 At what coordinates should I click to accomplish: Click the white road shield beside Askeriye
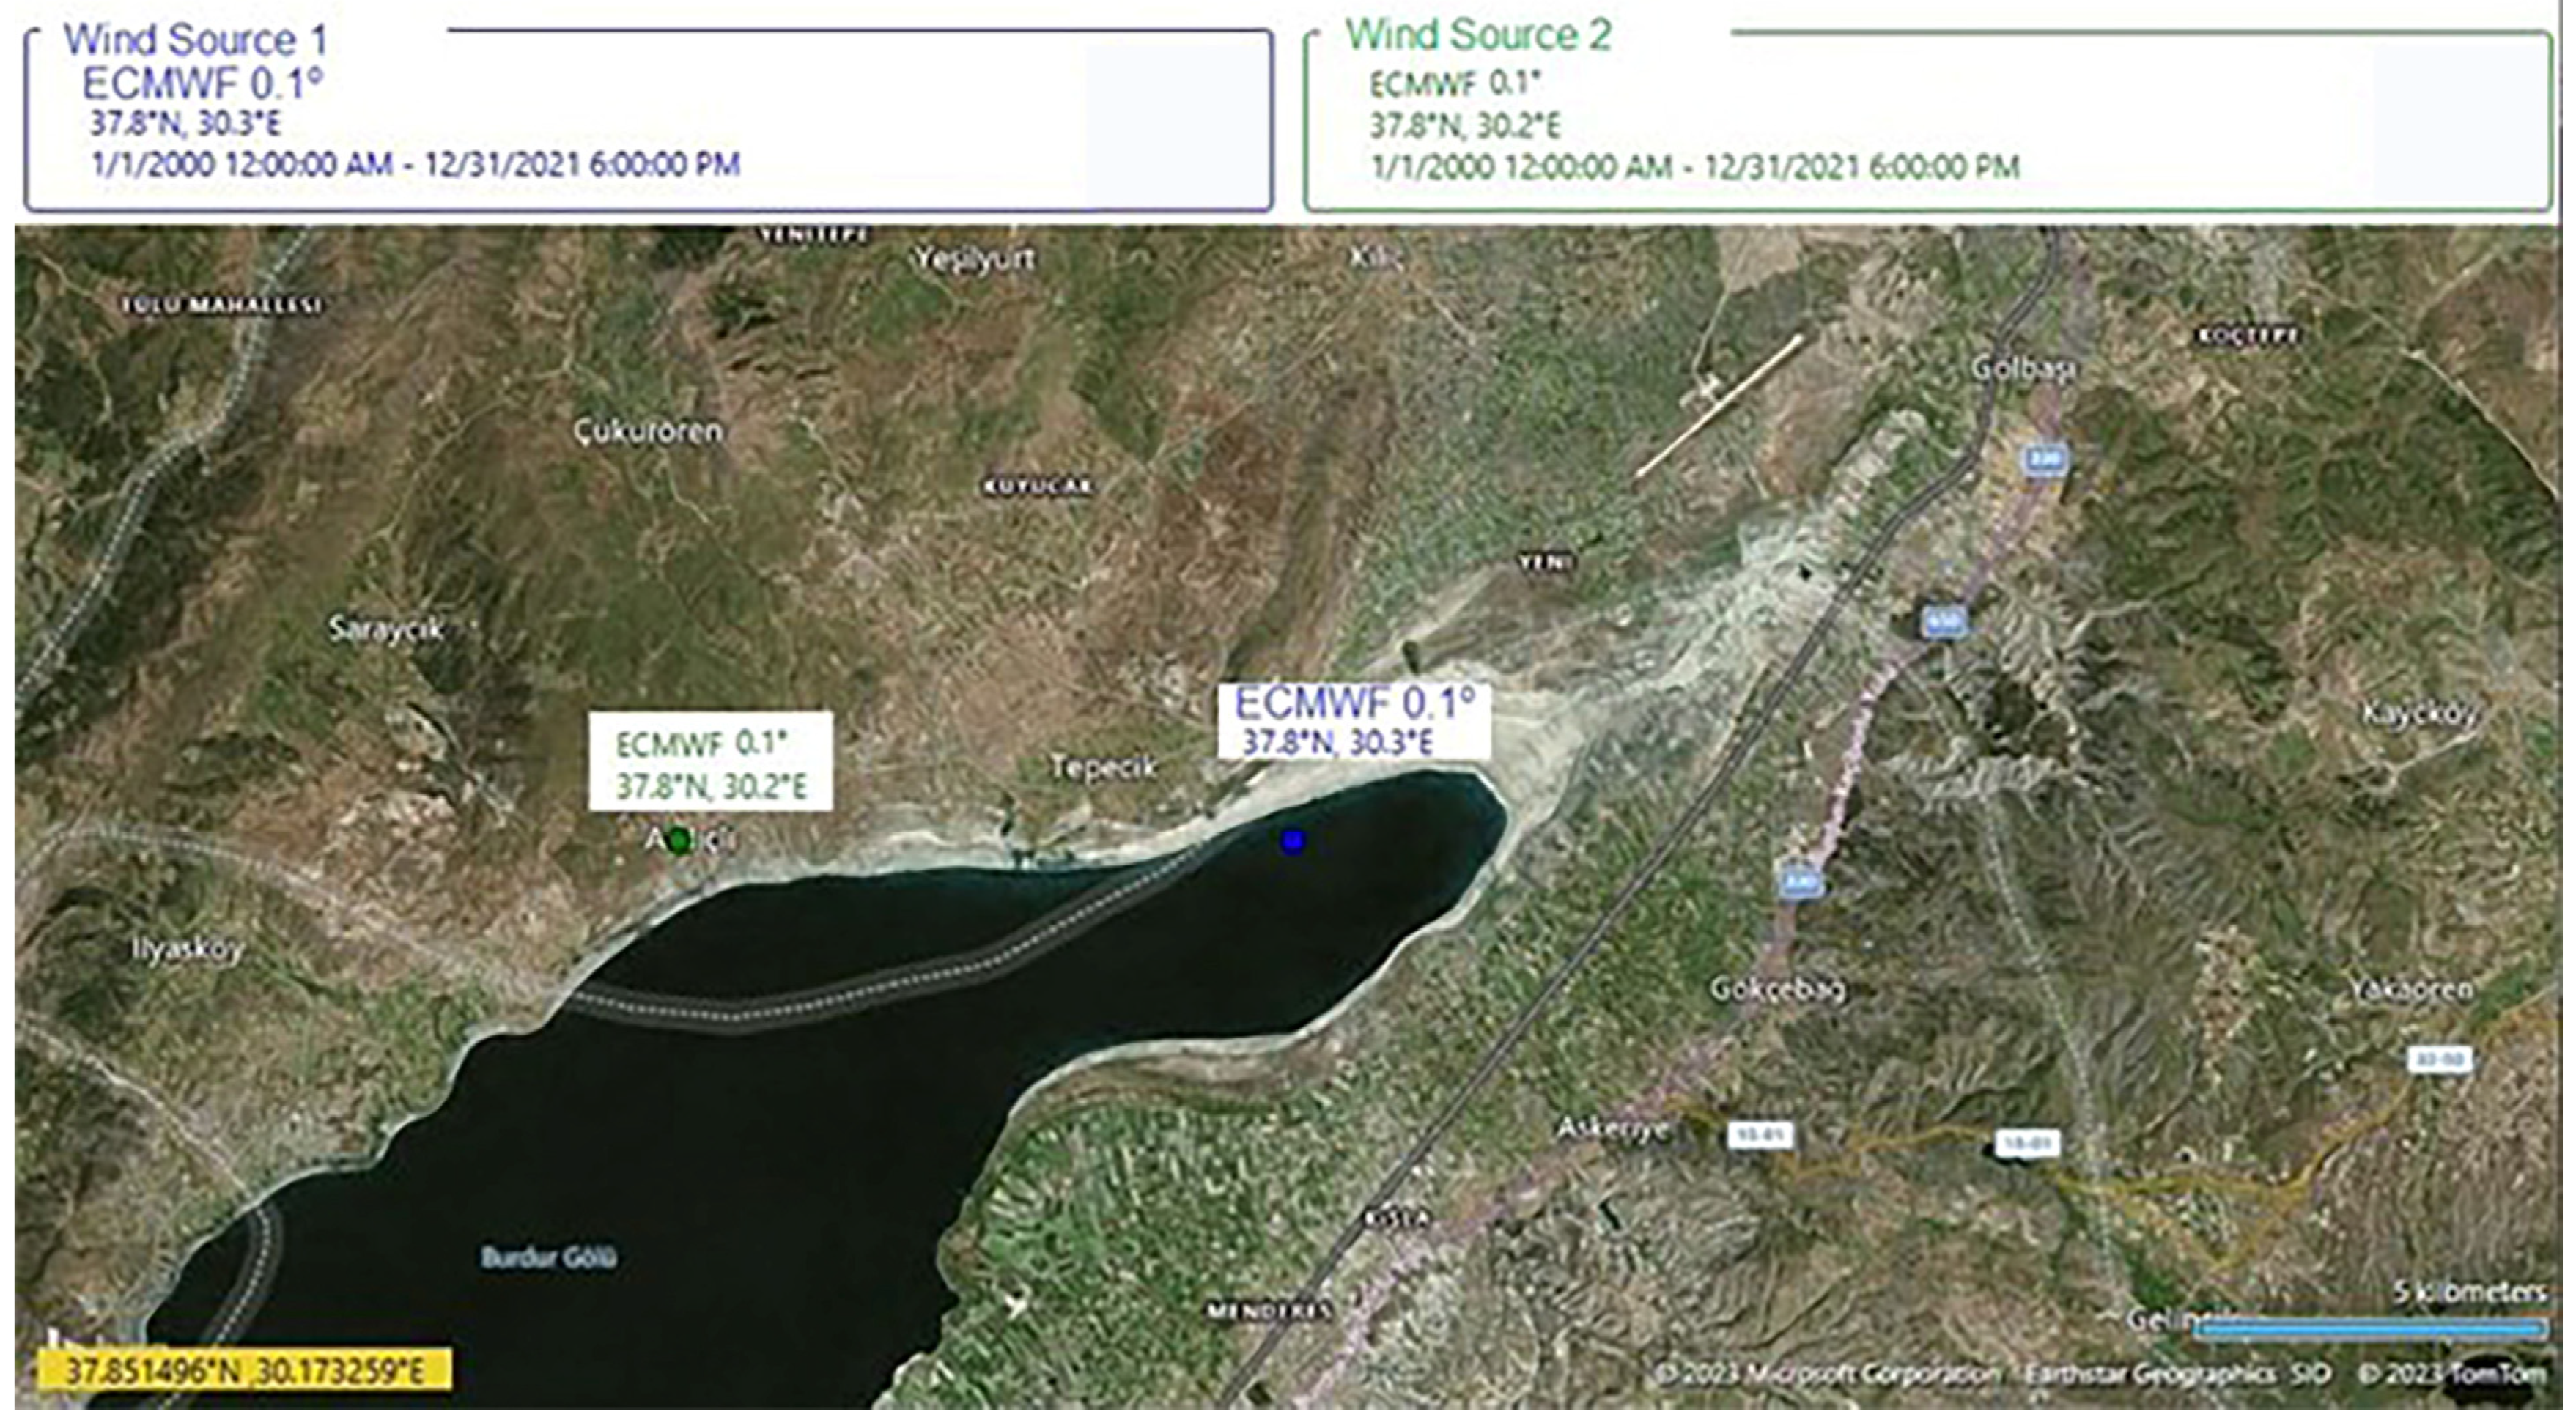(1760, 1135)
